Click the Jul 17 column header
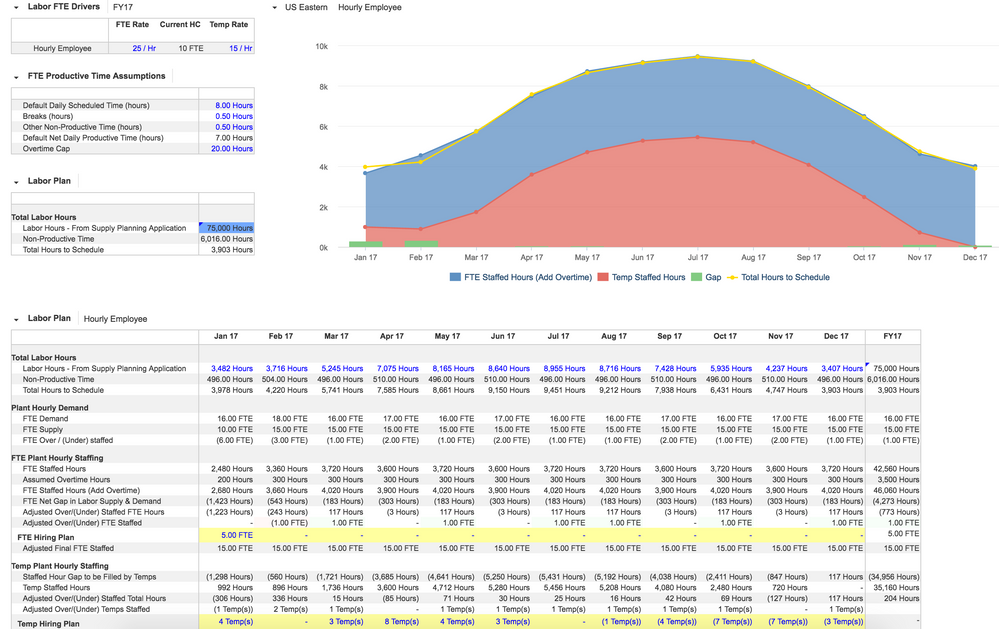The width and height of the screenshot is (999, 629). (x=559, y=336)
